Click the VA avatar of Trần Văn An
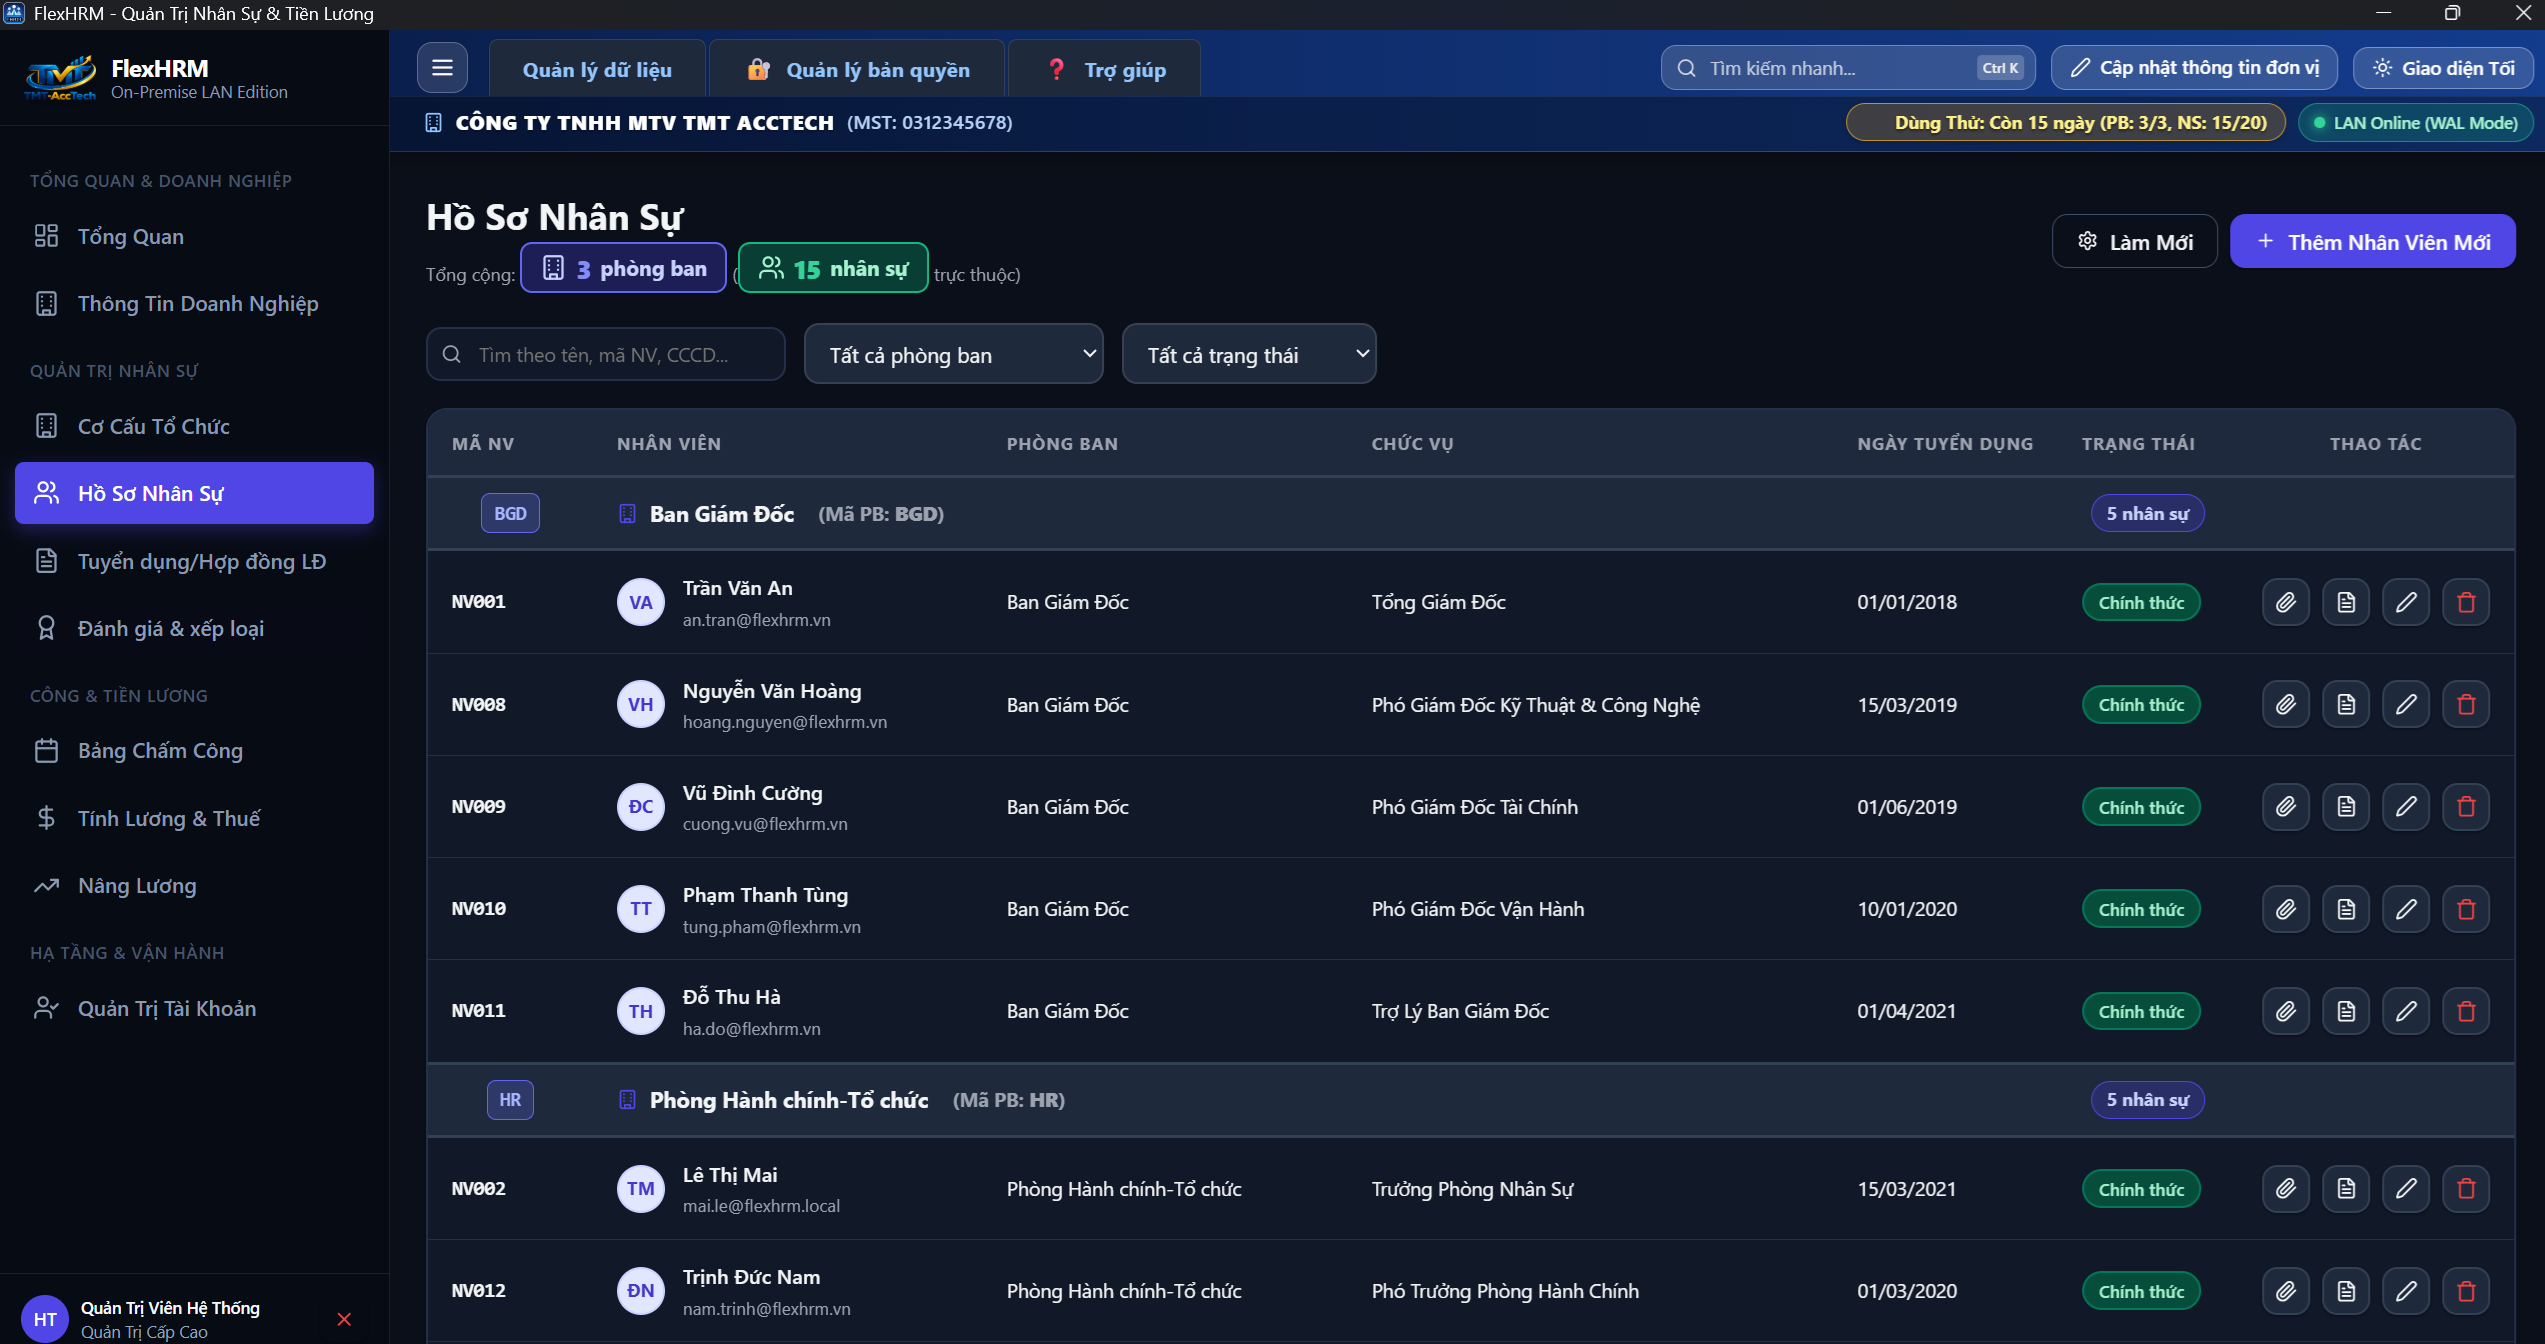This screenshot has width=2545, height=1344. tap(641, 602)
